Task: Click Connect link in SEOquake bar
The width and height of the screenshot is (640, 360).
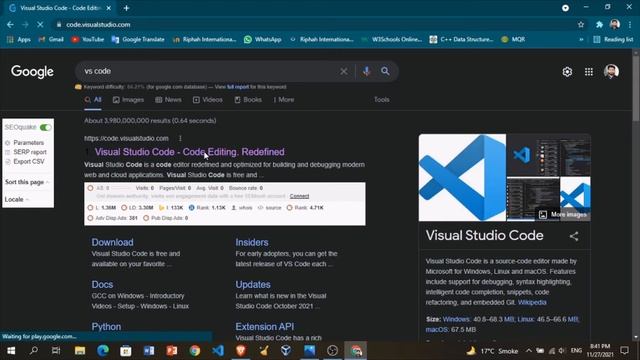Action: 299,196
